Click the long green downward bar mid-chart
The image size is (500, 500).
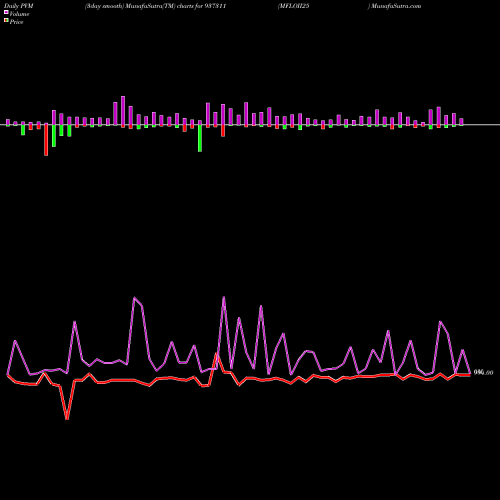point(200,138)
